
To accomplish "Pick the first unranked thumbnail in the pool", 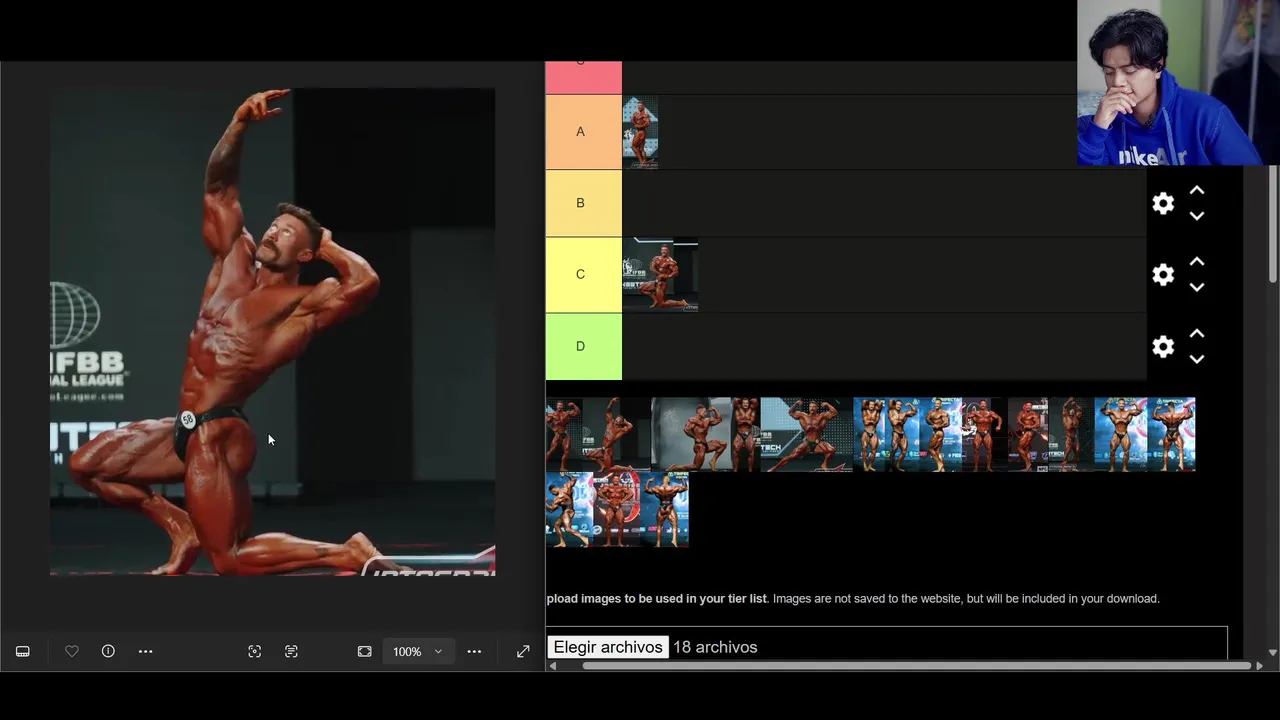I will click(x=563, y=434).
